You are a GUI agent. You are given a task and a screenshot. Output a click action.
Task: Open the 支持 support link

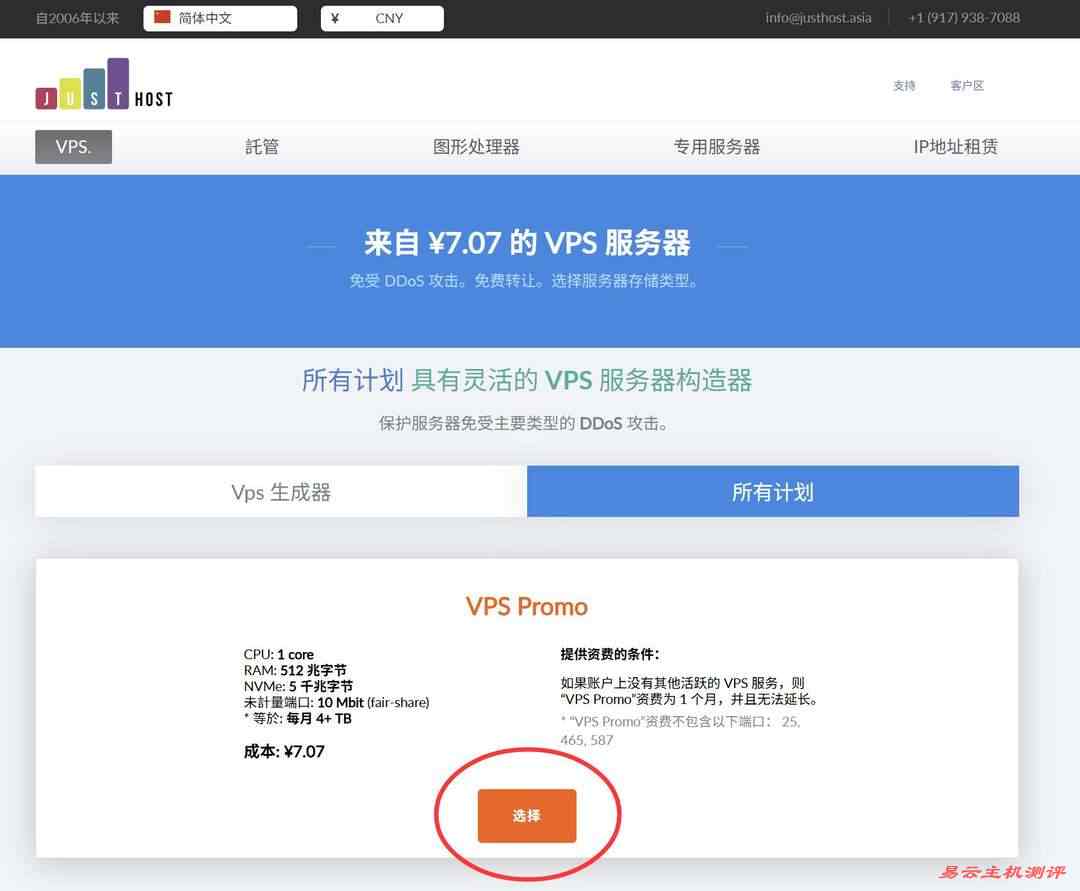click(x=904, y=85)
